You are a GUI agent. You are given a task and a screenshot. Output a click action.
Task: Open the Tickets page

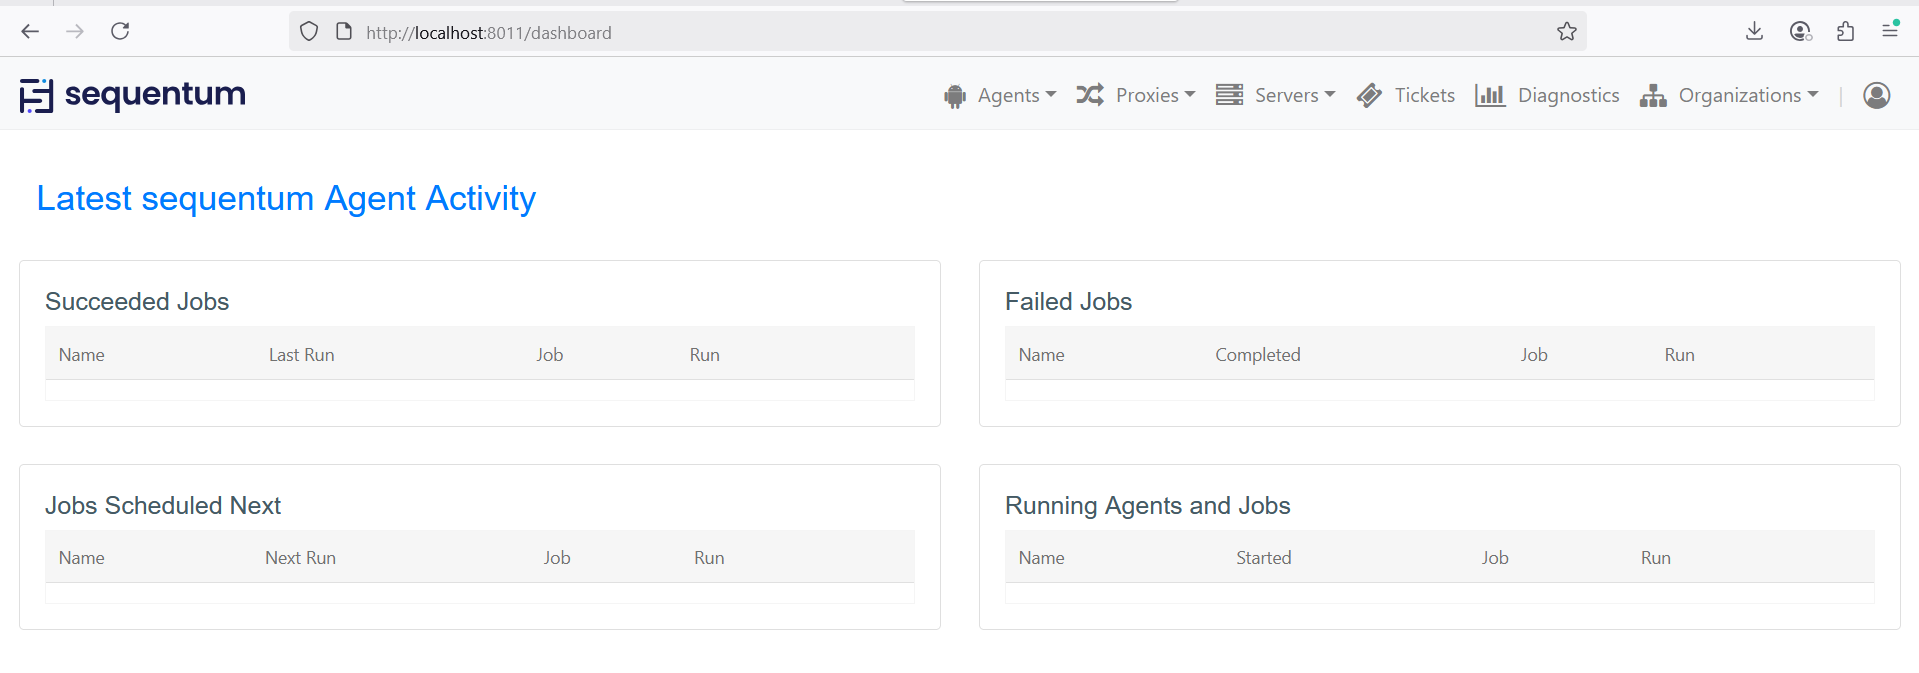[x=1424, y=95]
